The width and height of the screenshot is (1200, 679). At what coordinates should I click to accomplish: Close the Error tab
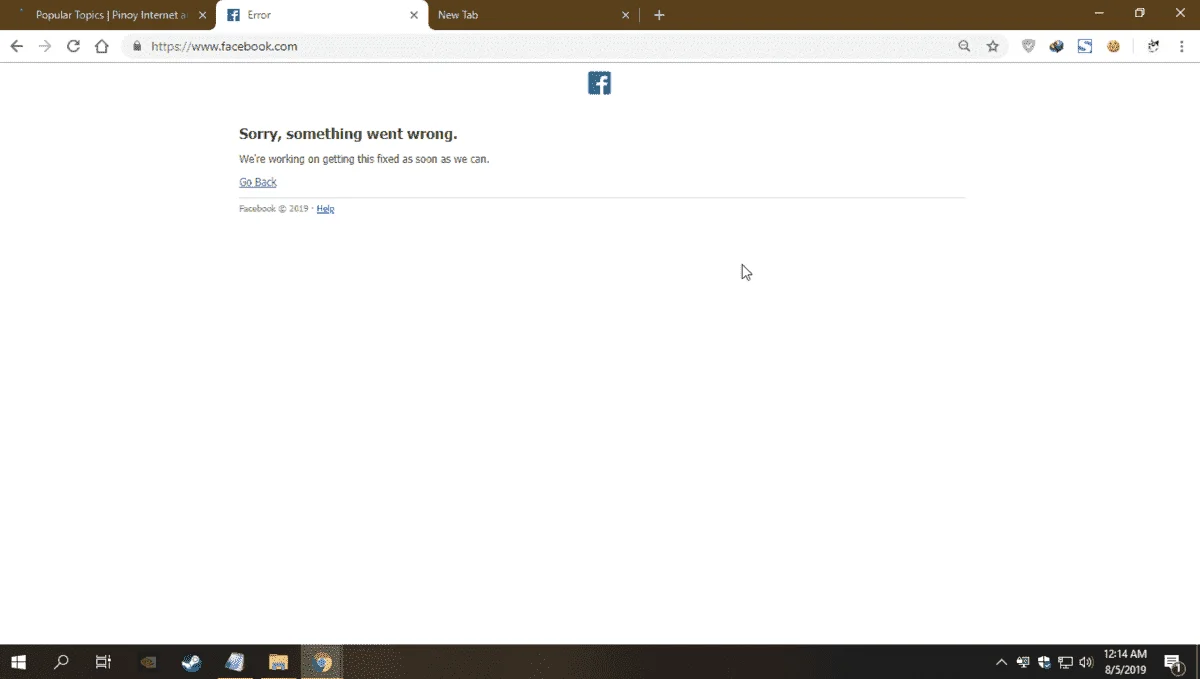[x=414, y=15]
